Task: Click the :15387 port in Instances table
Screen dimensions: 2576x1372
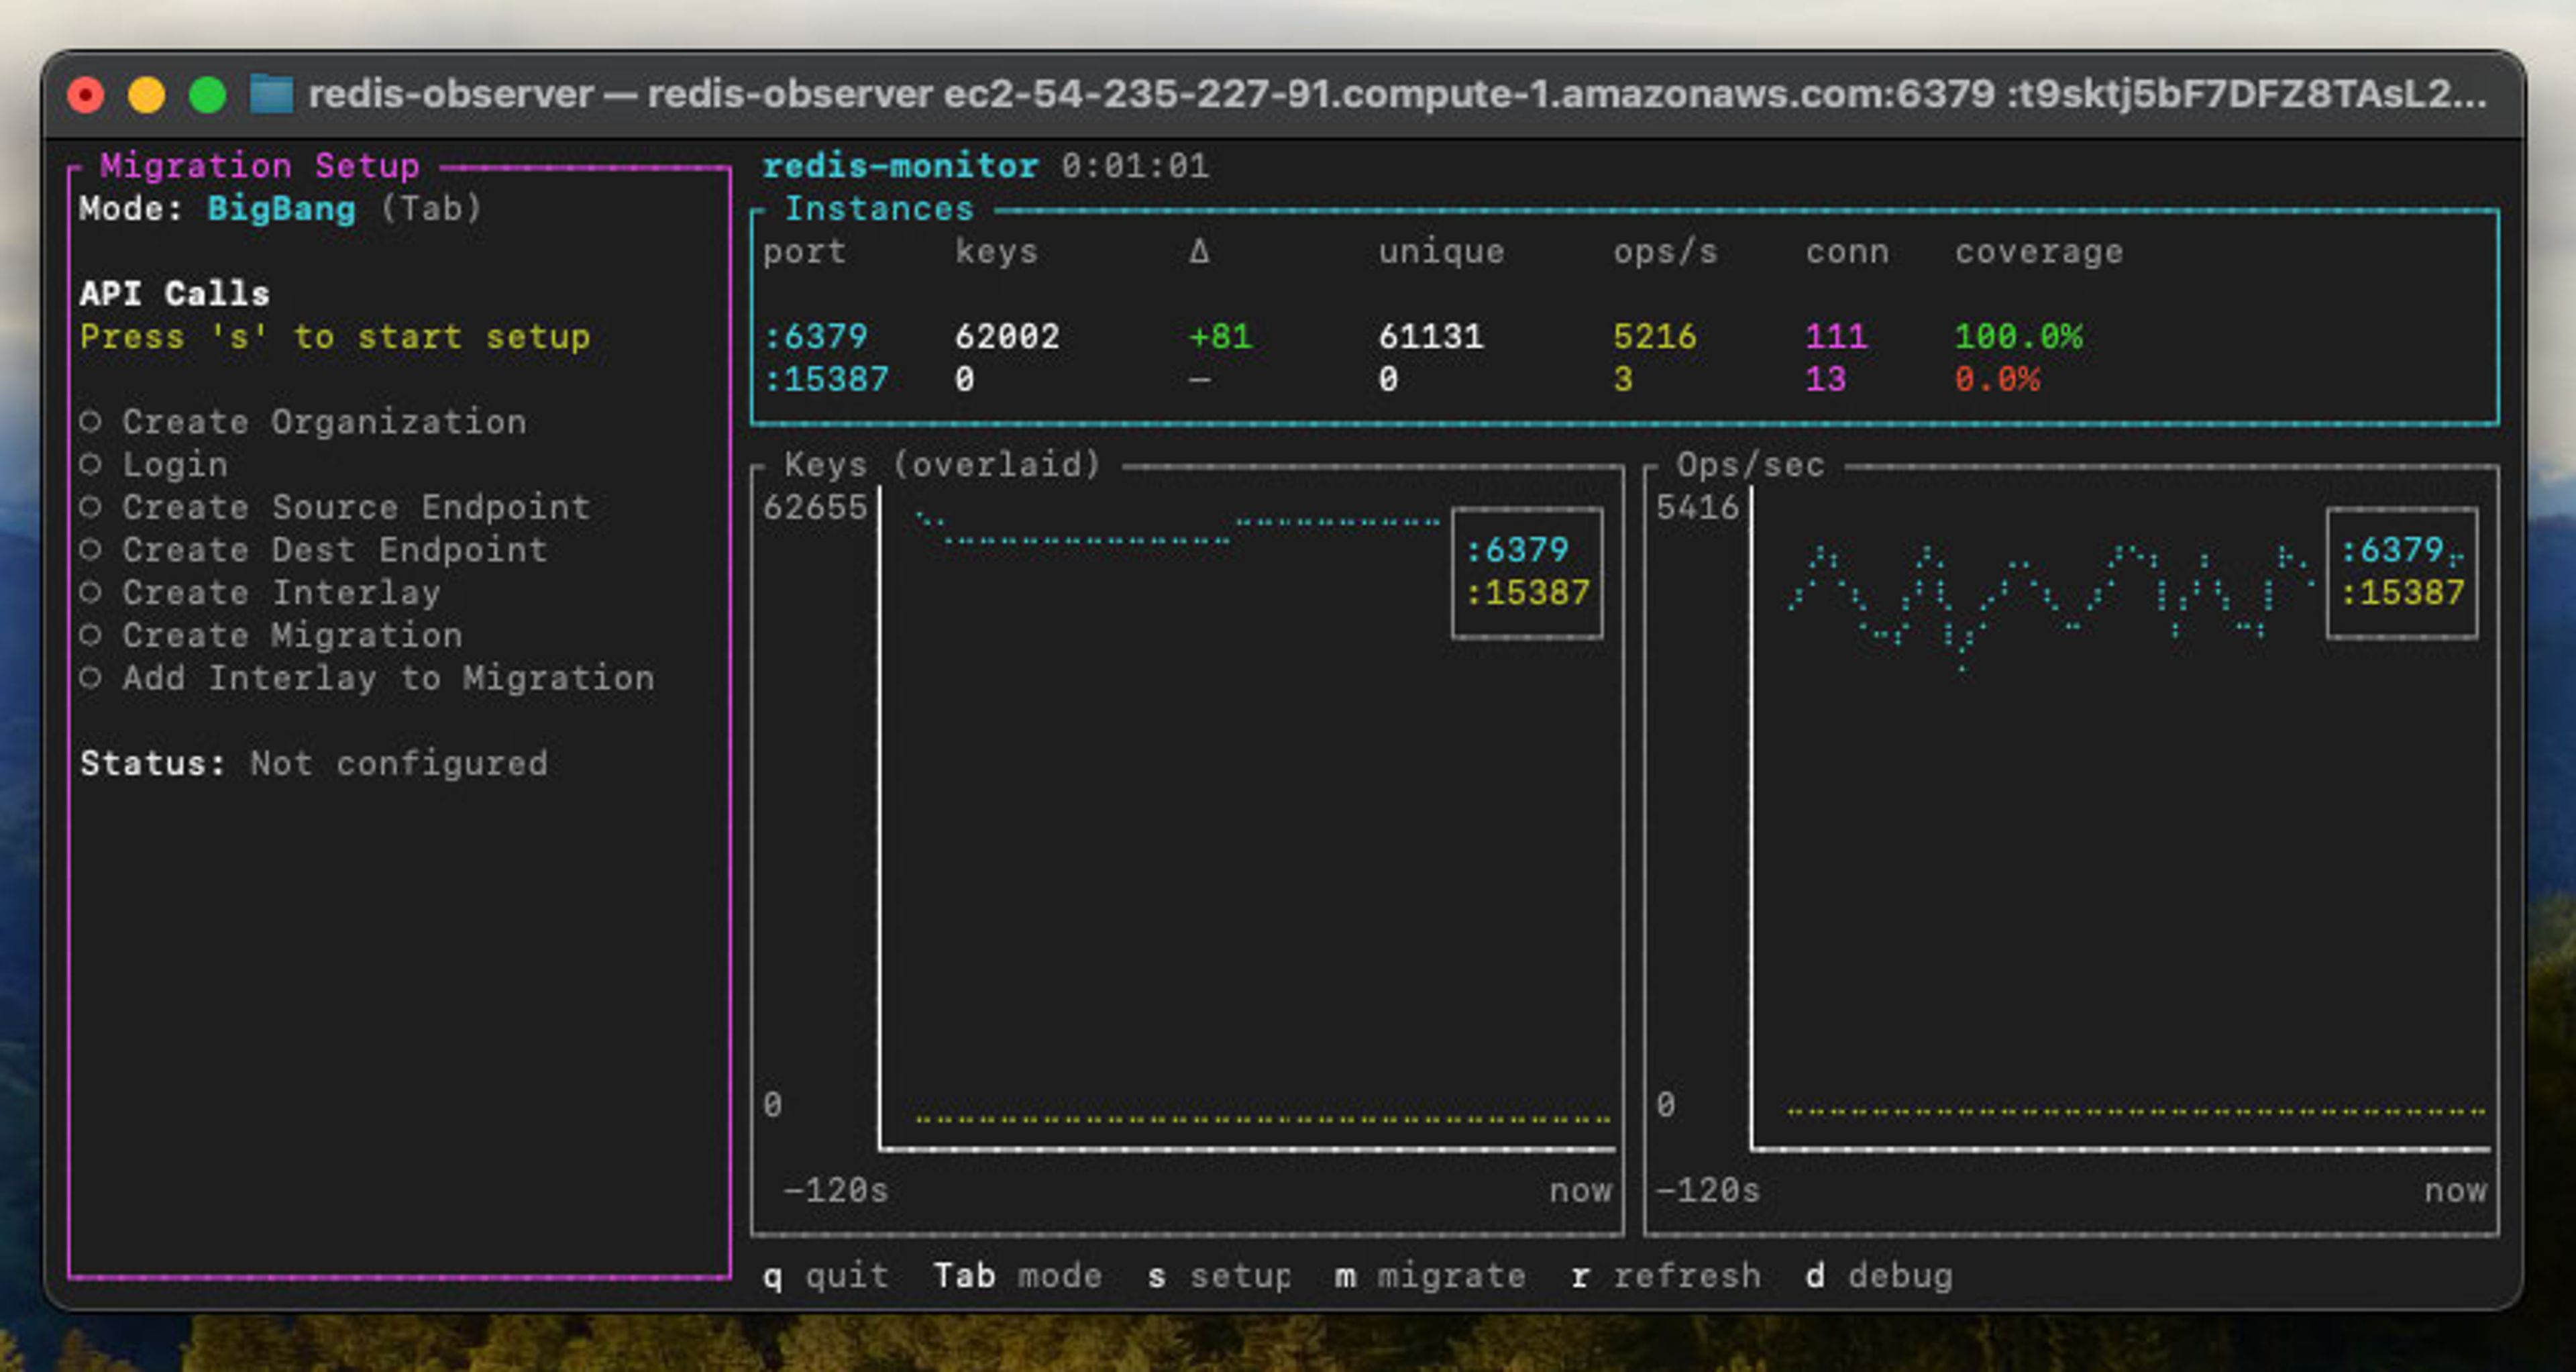Action: (826, 379)
